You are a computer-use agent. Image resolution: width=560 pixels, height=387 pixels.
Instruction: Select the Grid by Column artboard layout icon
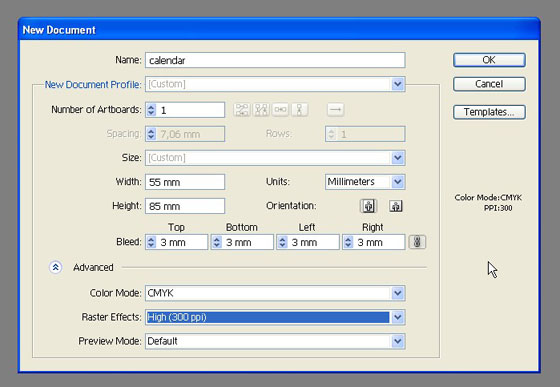tap(261, 110)
